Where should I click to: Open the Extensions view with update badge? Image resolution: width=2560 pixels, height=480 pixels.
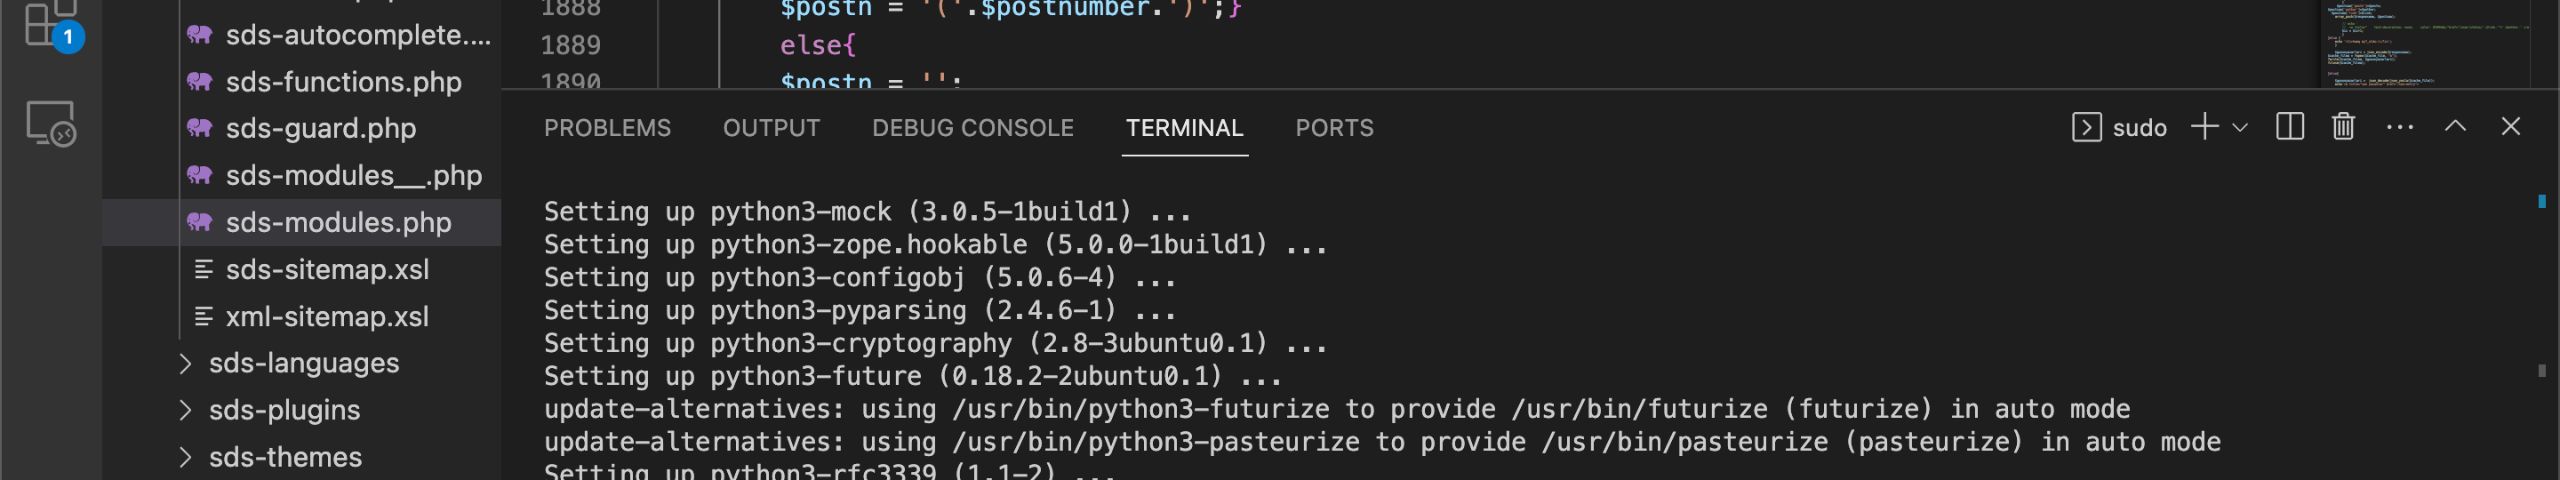click(x=50, y=24)
